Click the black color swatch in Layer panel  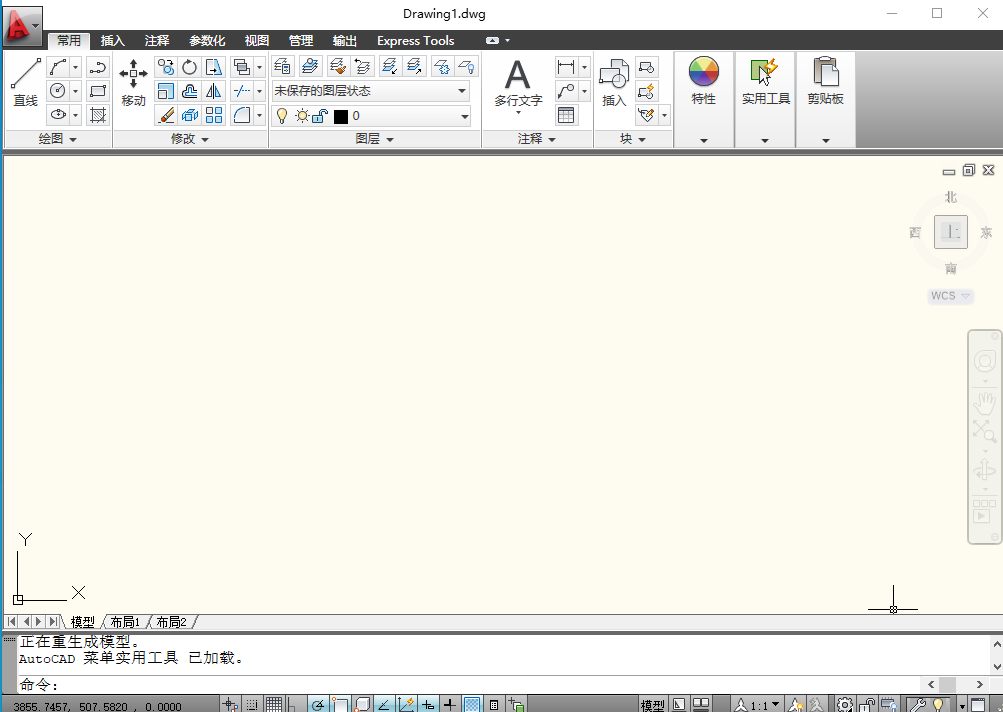pyautogui.click(x=340, y=116)
